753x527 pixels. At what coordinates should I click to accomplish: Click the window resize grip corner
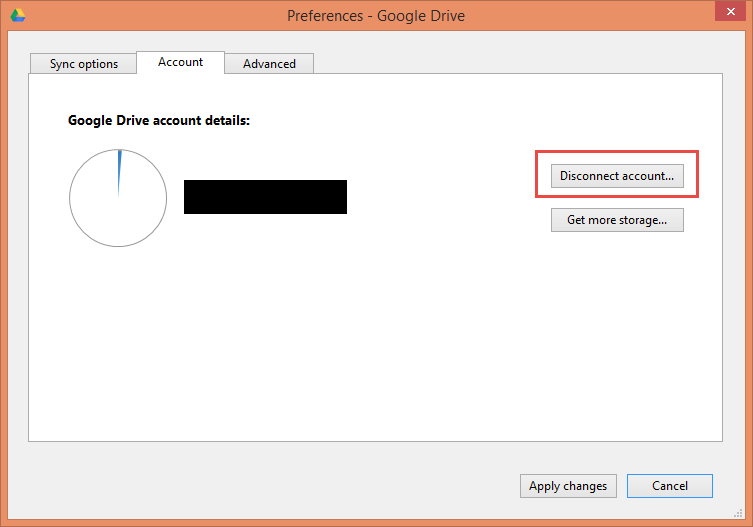click(739, 513)
